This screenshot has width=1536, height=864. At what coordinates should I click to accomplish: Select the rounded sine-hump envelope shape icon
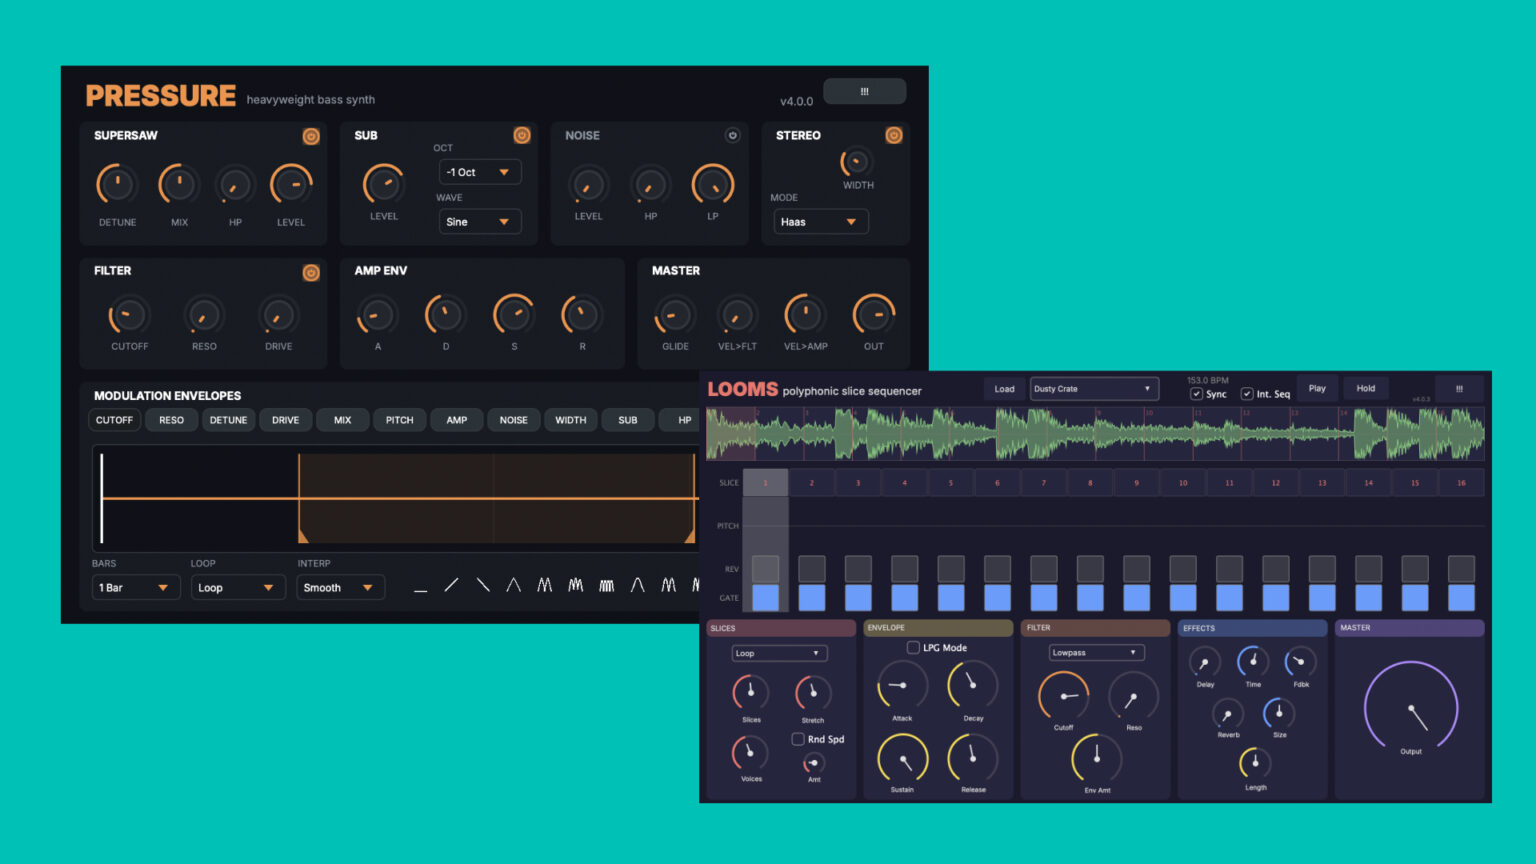tap(638, 584)
